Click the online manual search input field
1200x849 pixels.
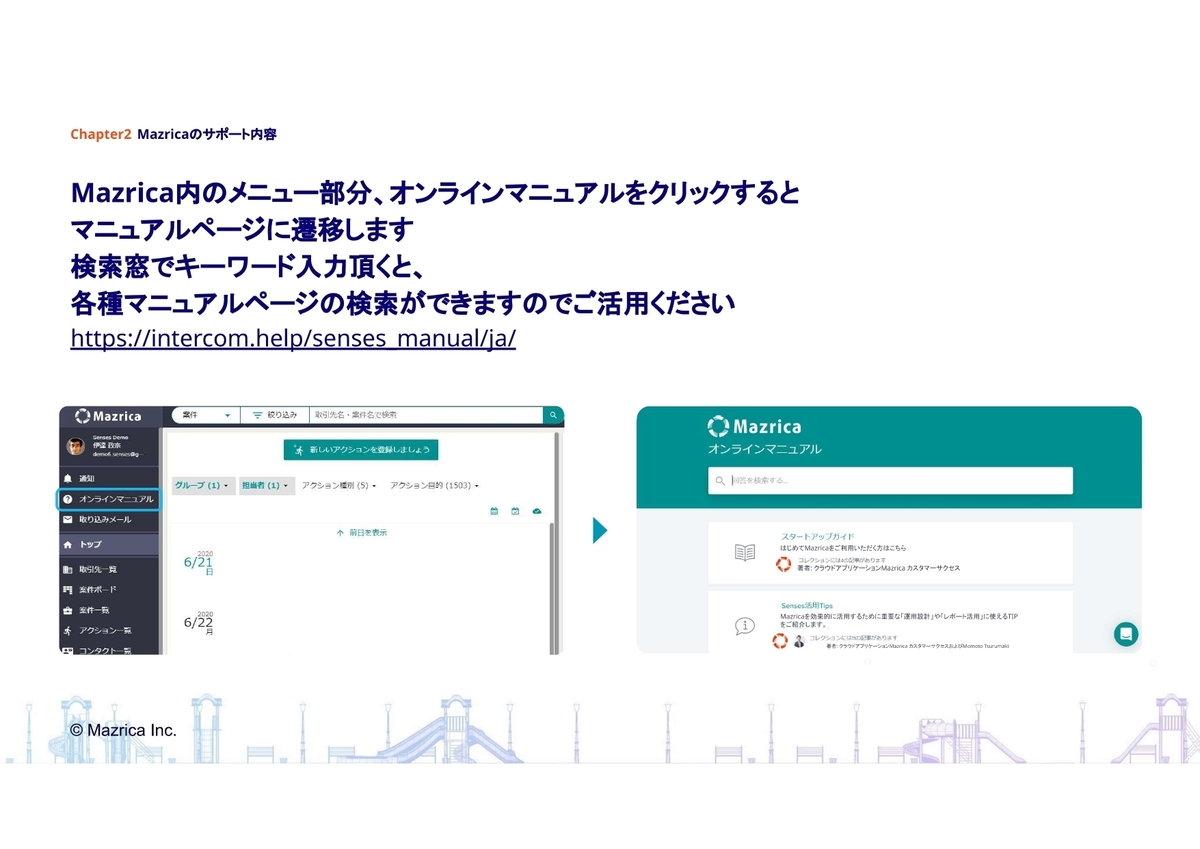(890, 481)
